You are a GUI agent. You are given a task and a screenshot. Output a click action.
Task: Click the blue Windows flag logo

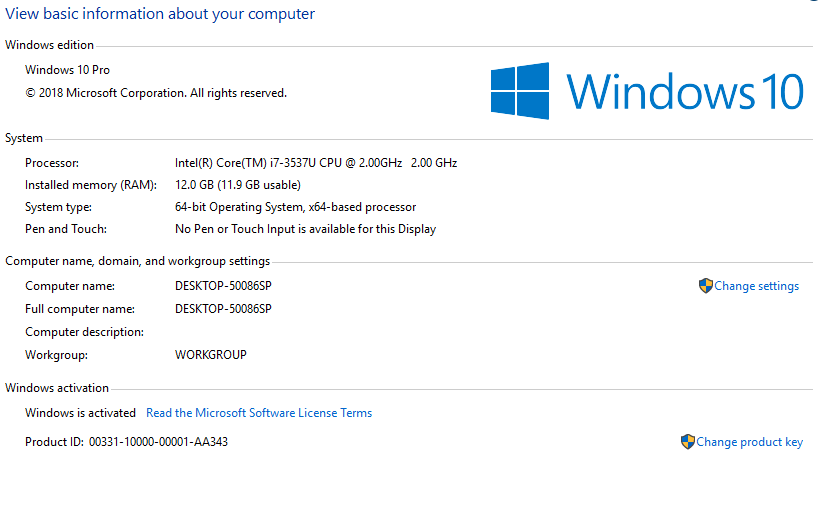click(x=520, y=91)
